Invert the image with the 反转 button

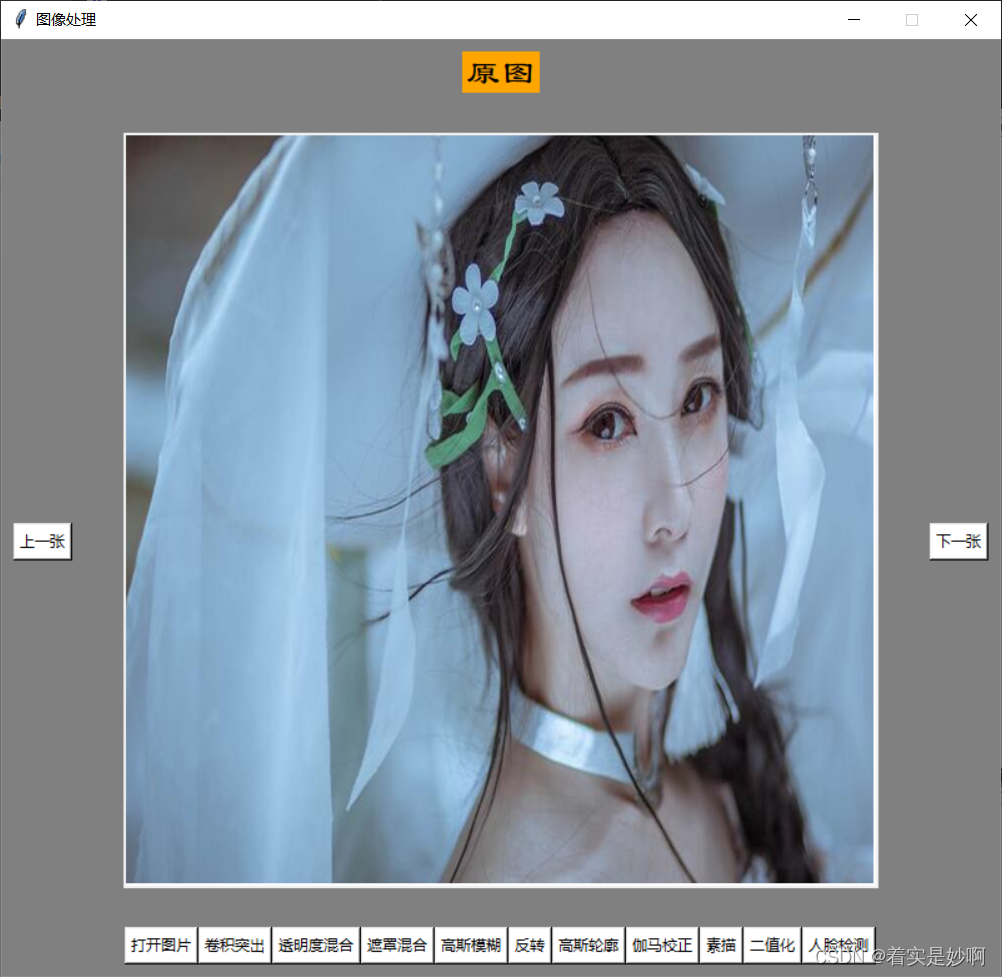coord(529,943)
